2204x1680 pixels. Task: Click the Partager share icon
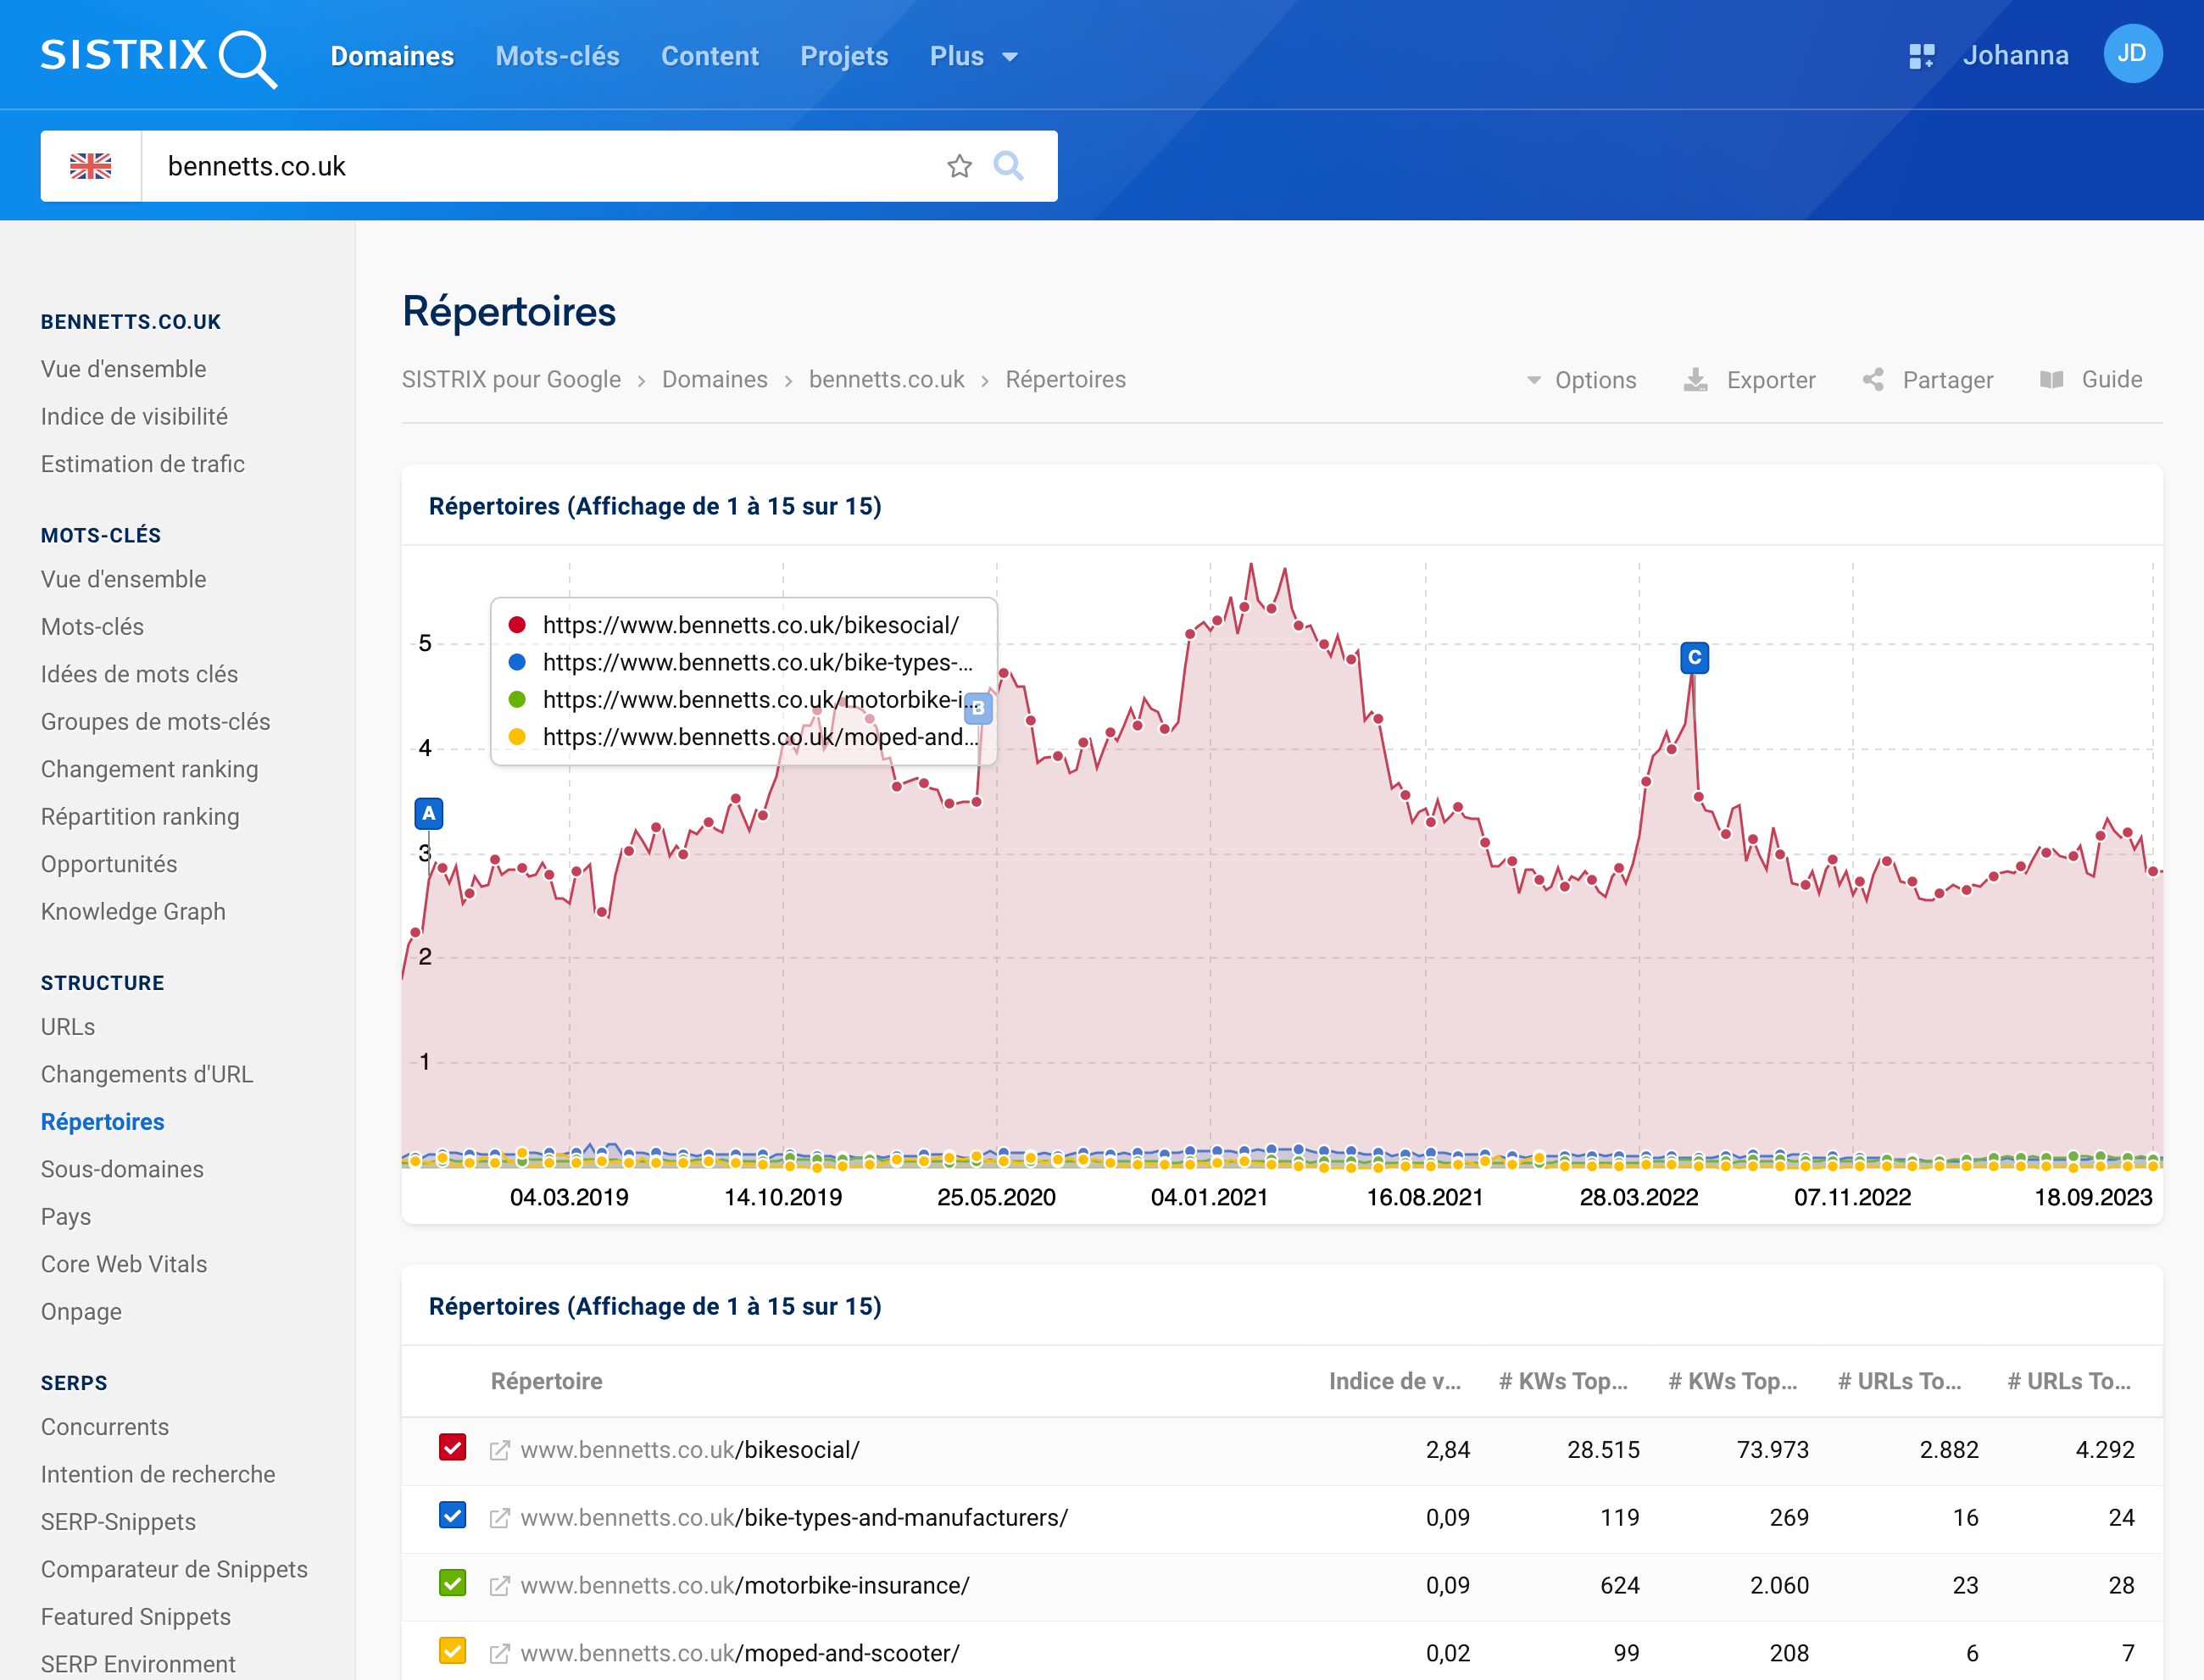click(1873, 380)
